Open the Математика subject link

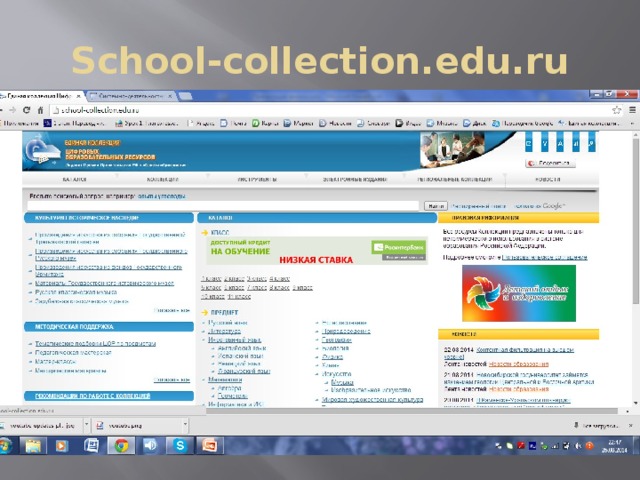225,380
